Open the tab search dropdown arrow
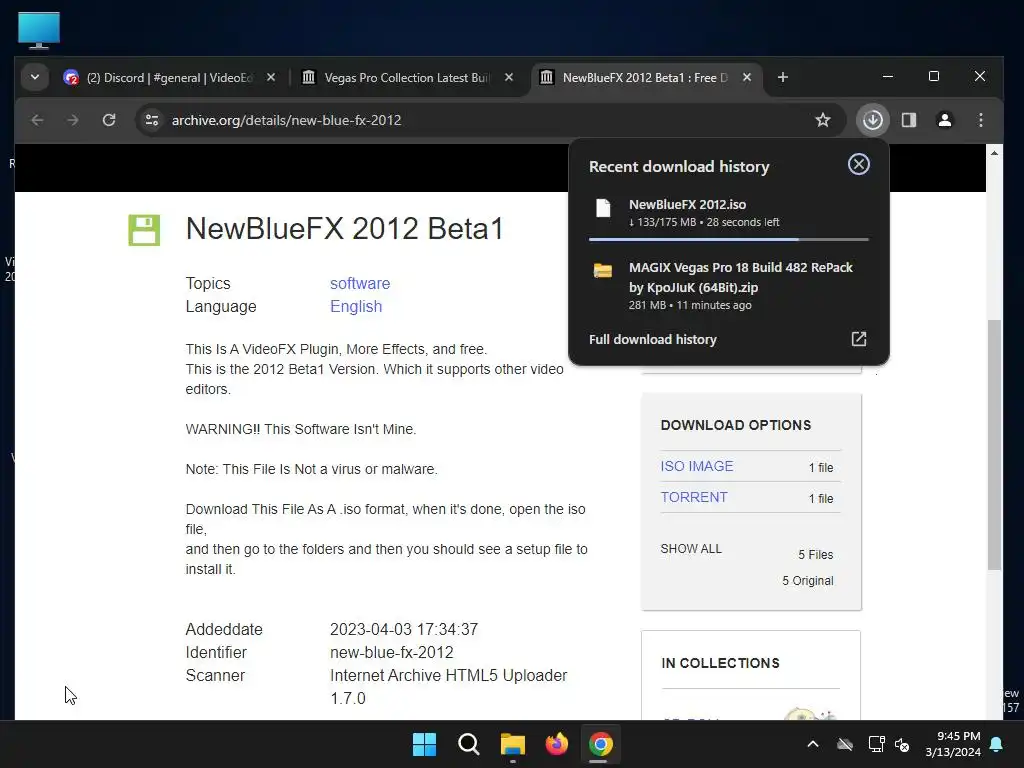 (35, 77)
